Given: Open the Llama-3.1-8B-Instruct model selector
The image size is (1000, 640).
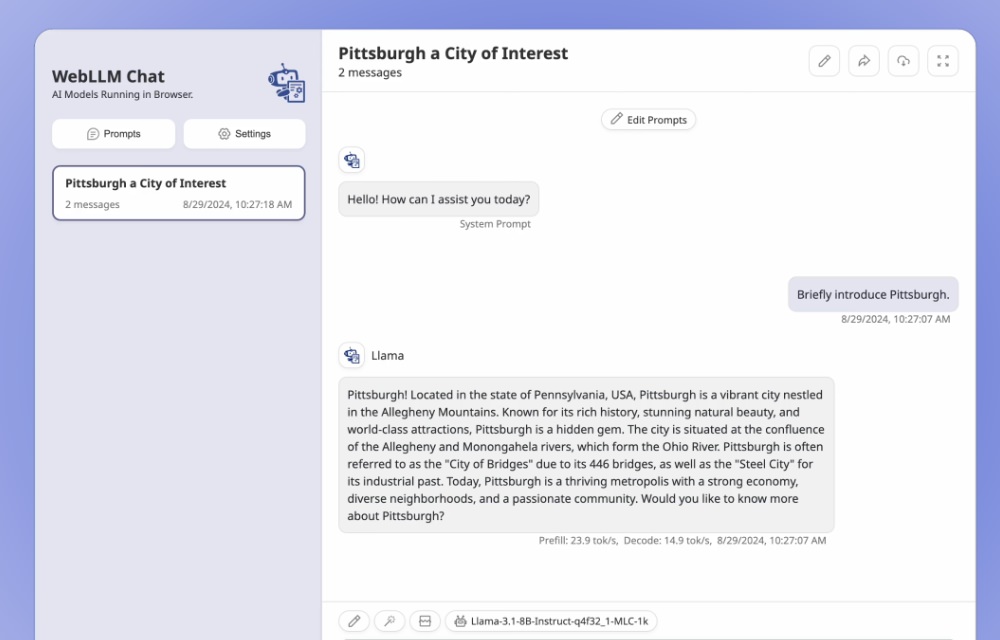Looking at the screenshot, I should pyautogui.click(x=551, y=621).
